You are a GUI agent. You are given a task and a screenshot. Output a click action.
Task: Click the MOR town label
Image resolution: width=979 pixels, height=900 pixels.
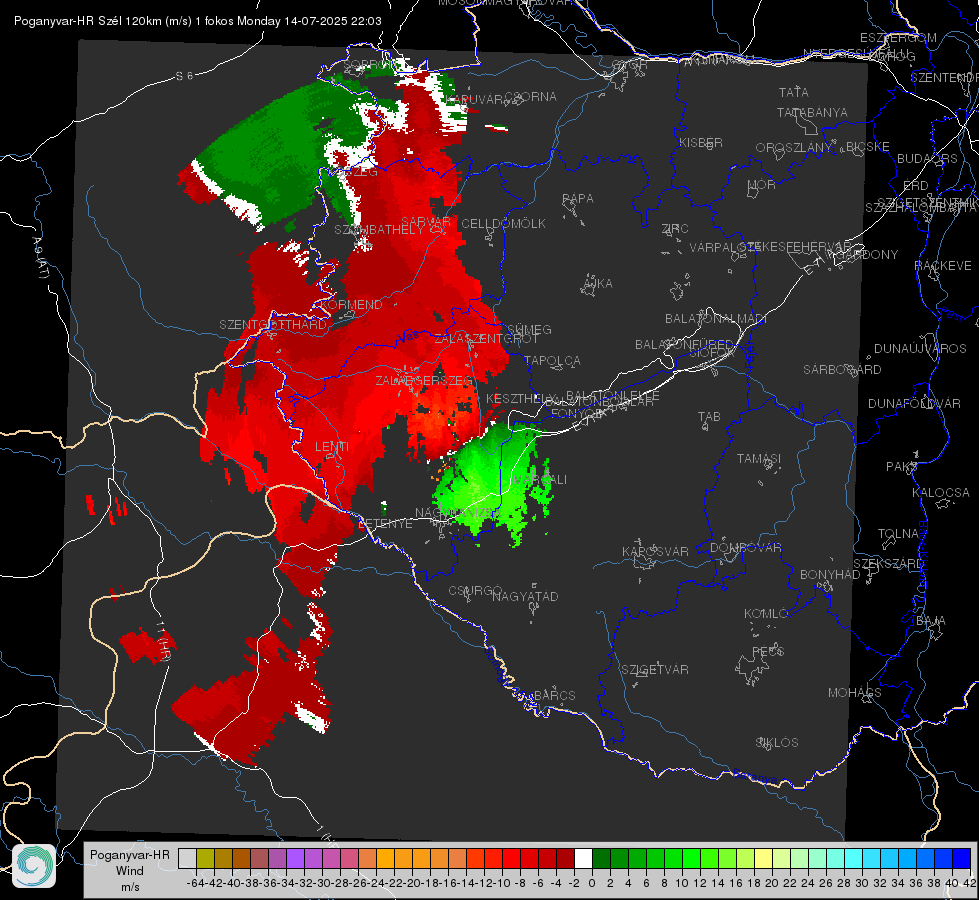point(762,184)
